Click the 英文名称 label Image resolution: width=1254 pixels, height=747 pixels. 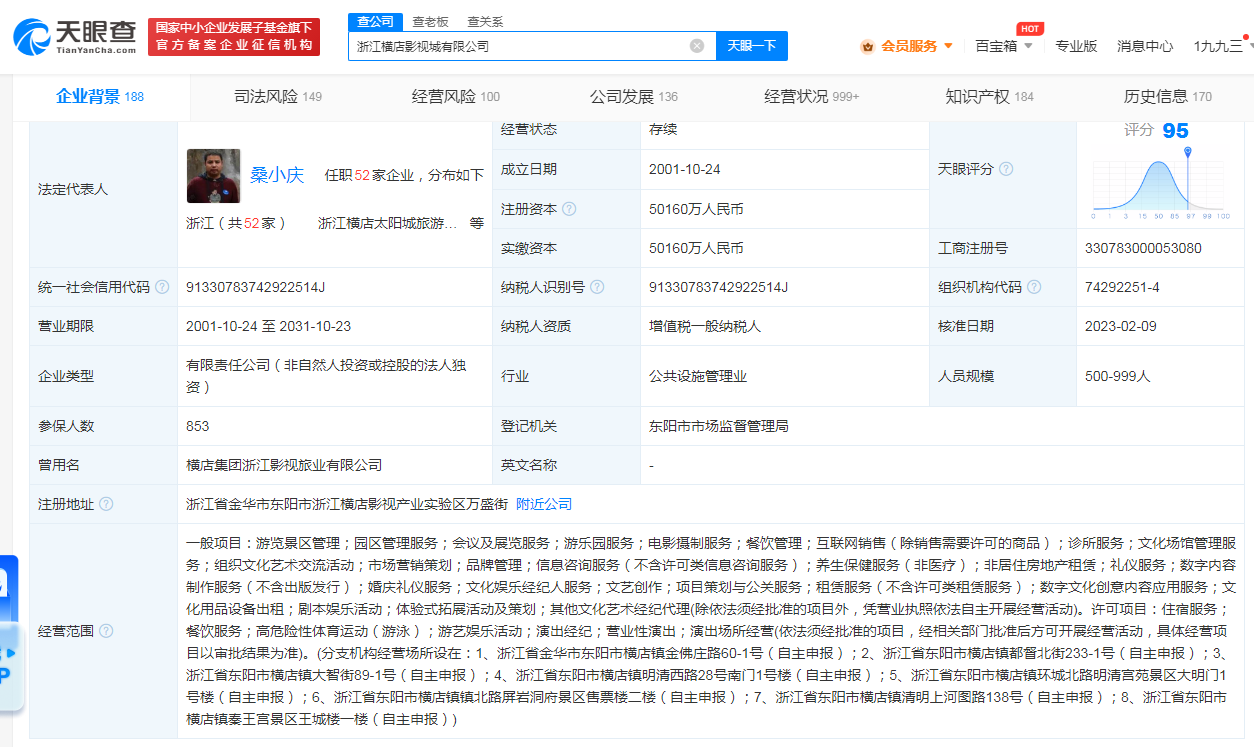(529, 465)
